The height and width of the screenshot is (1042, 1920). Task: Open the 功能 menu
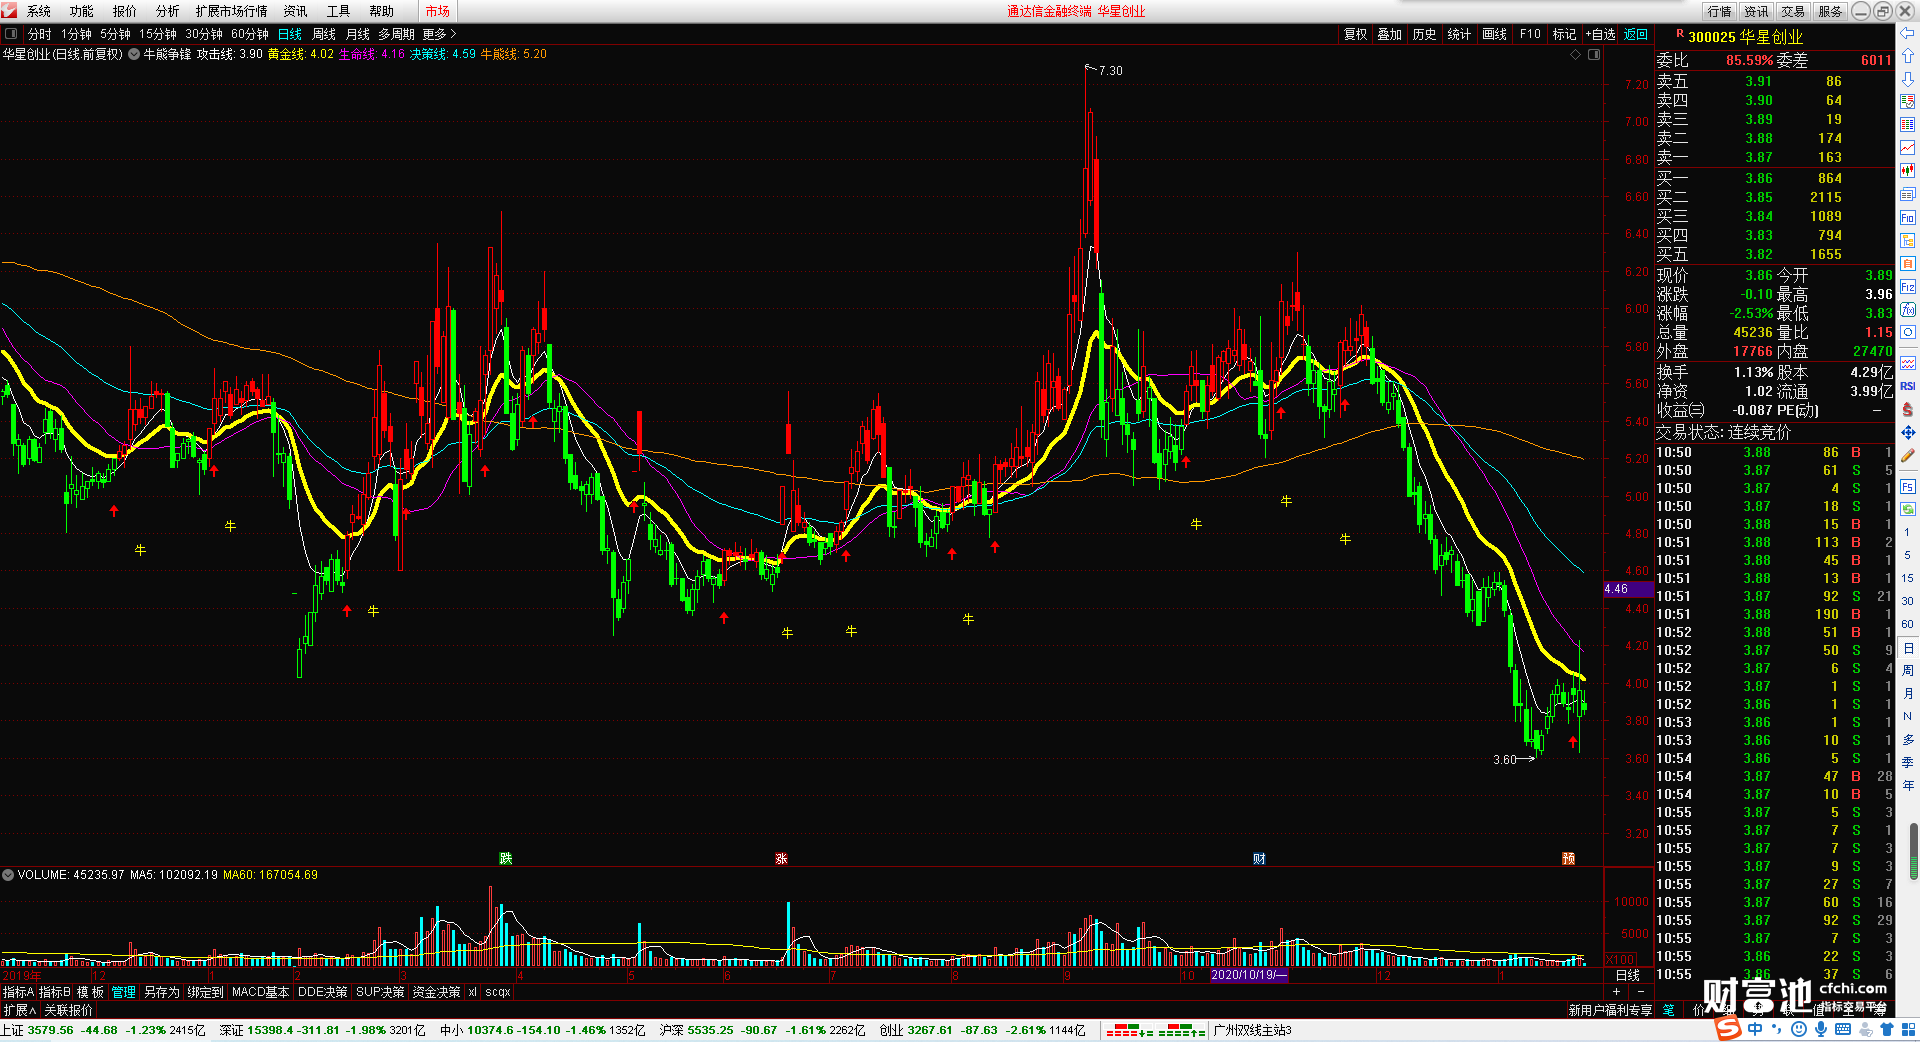[x=82, y=11]
